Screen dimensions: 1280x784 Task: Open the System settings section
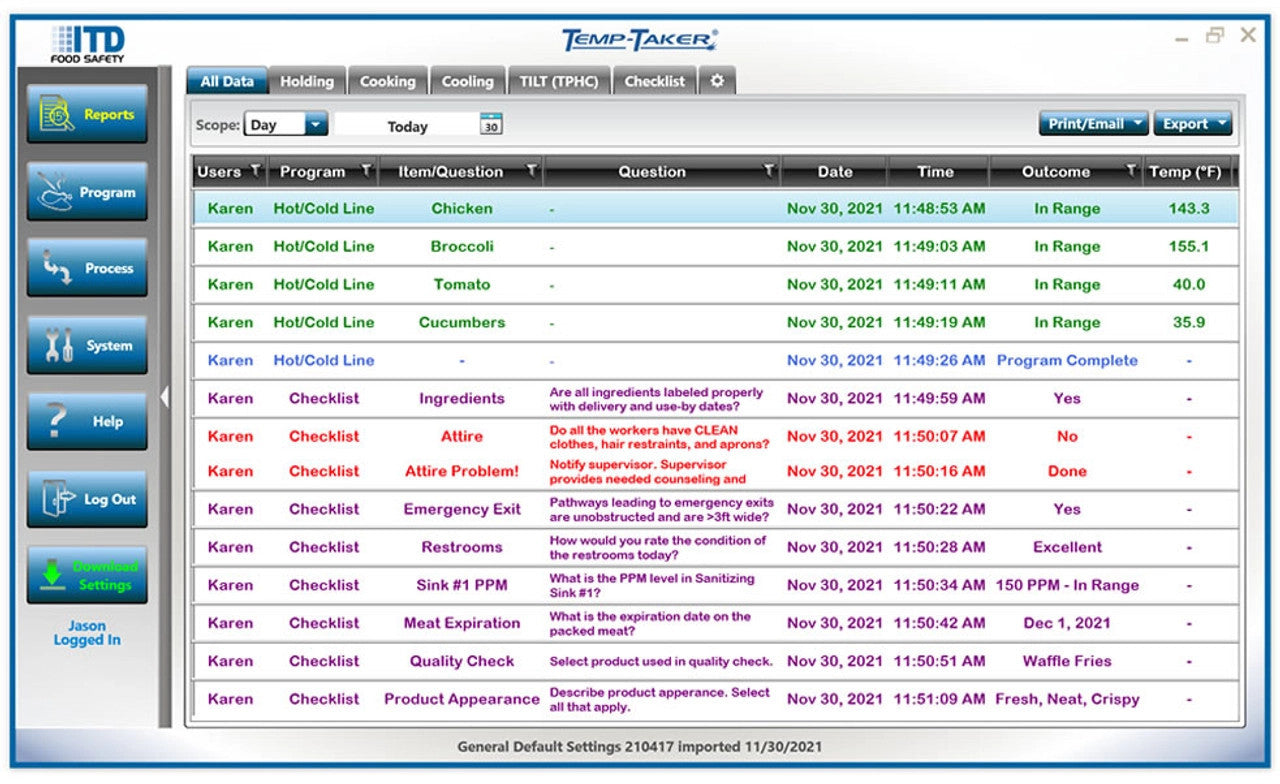[x=87, y=344]
